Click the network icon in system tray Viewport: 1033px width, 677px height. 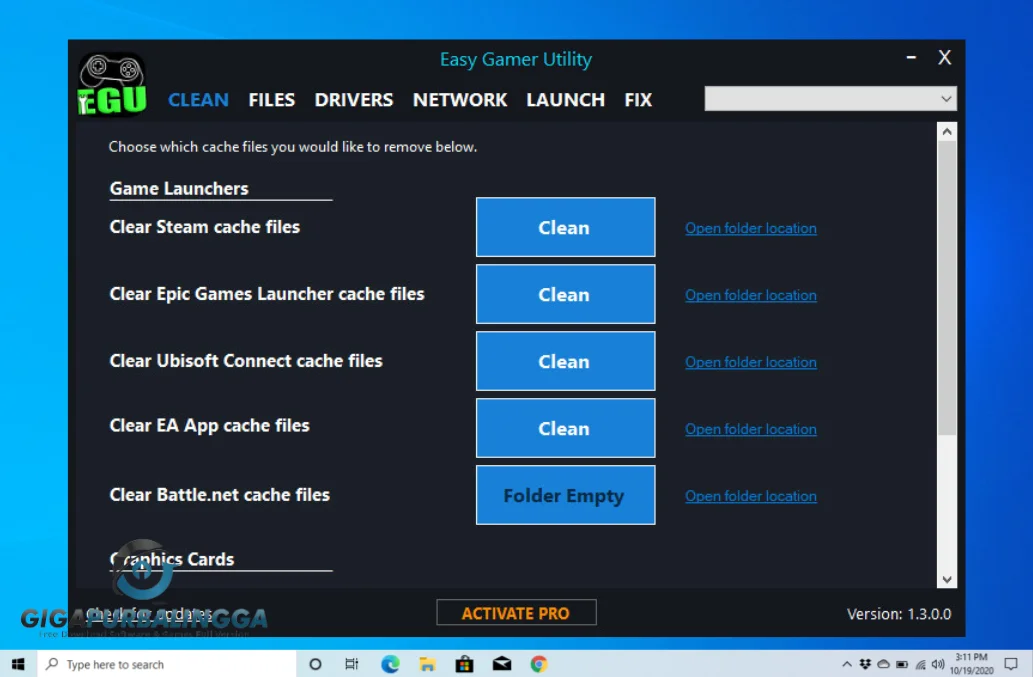click(x=920, y=663)
